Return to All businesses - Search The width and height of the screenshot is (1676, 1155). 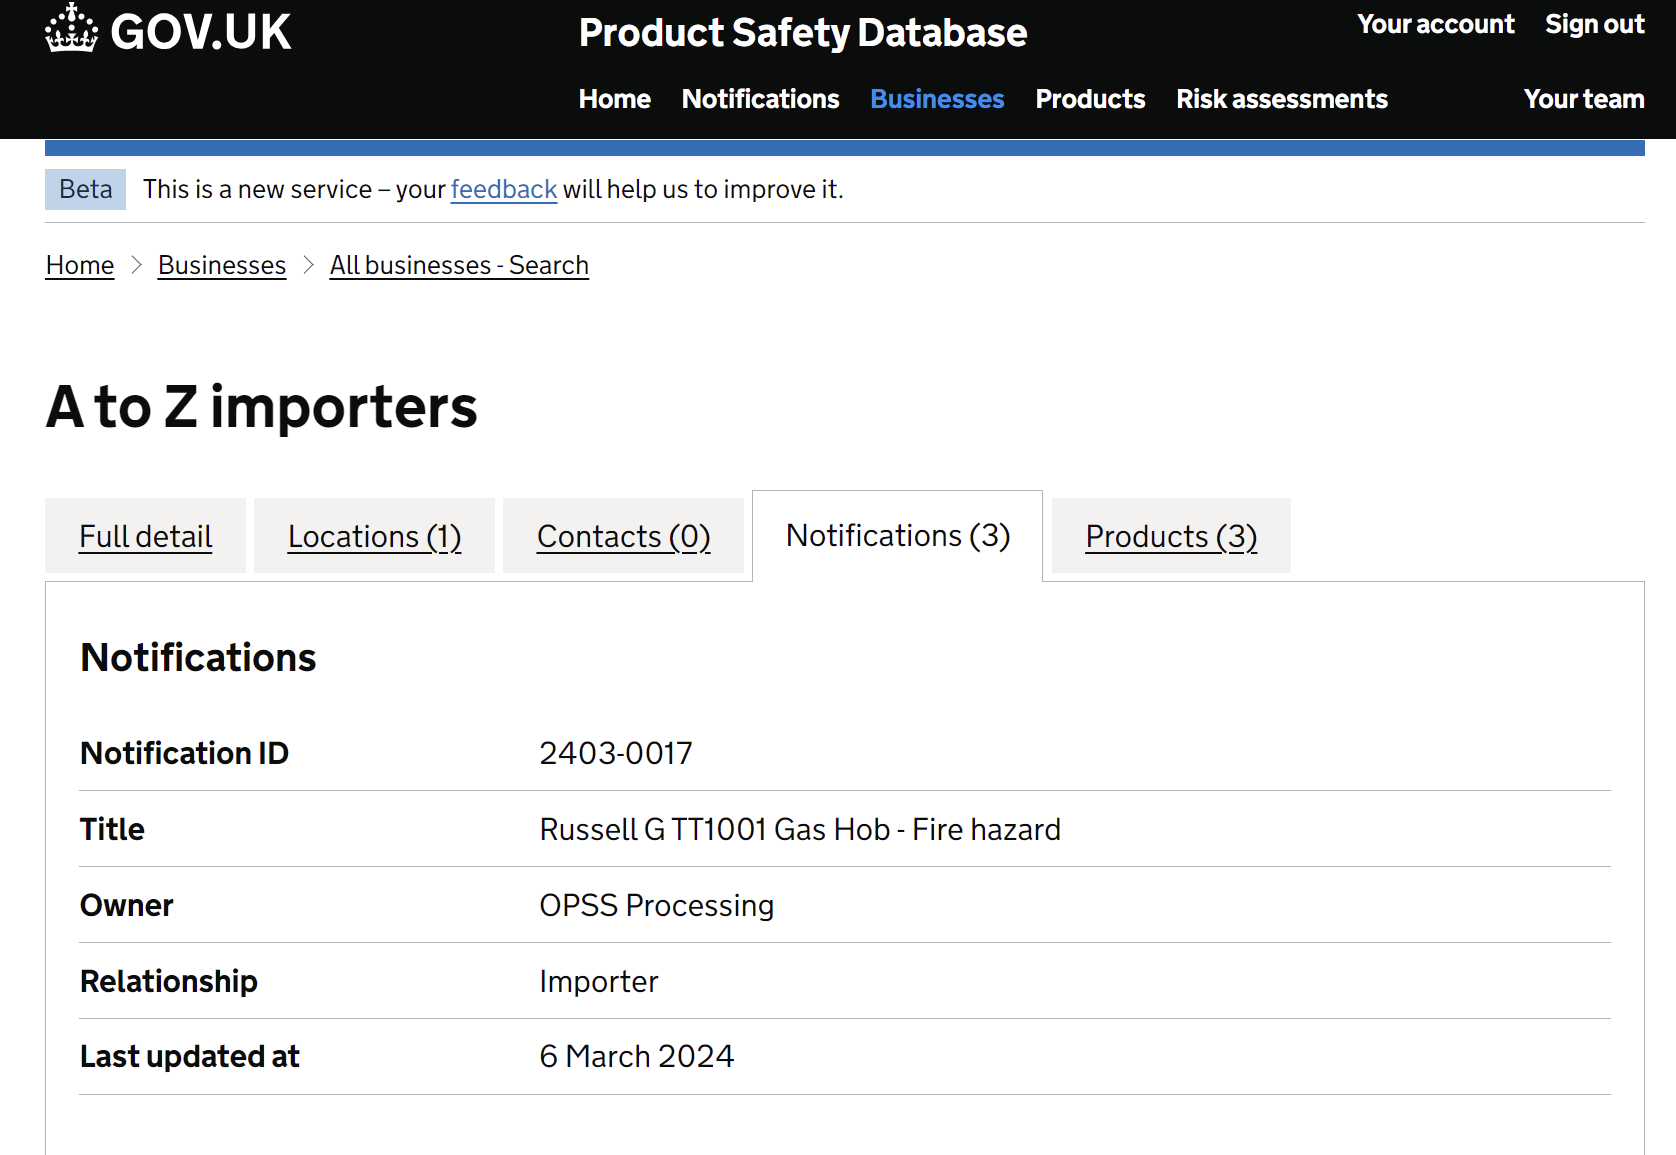coord(459,265)
